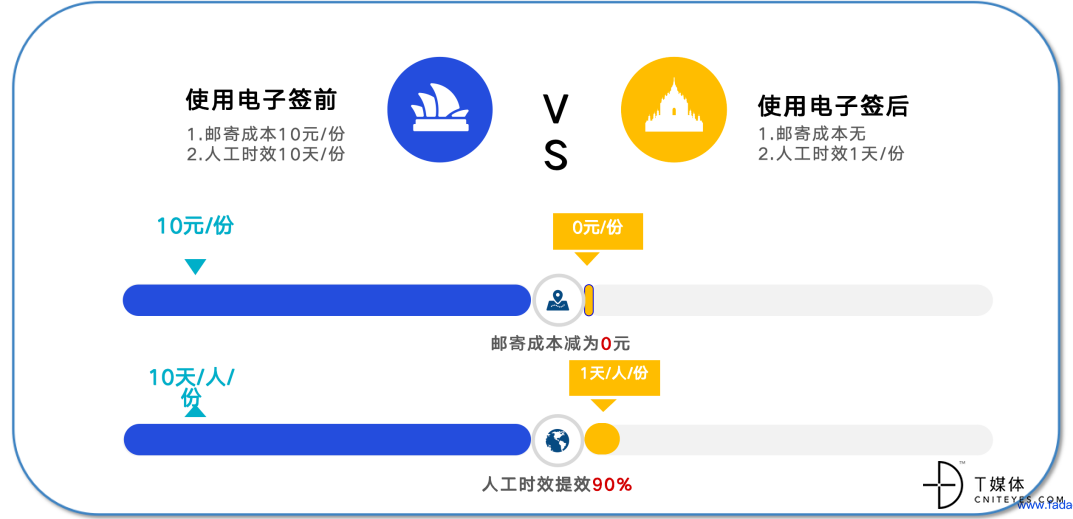Viewport: 1073px width, 519px height.
Task: Click the blue filled mailing cost bar
Action: tap(327, 300)
